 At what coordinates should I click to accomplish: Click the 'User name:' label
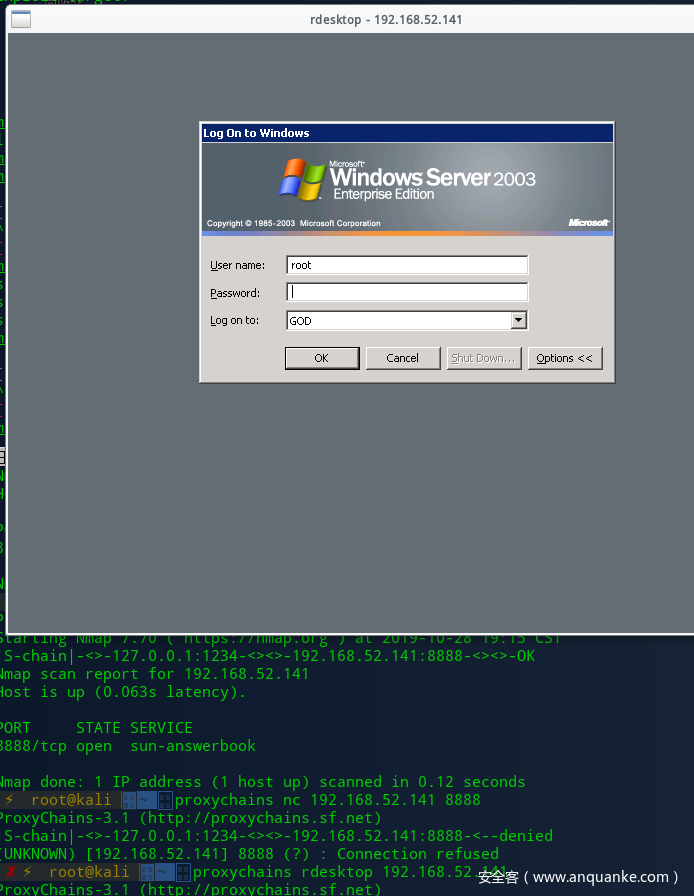click(237, 266)
